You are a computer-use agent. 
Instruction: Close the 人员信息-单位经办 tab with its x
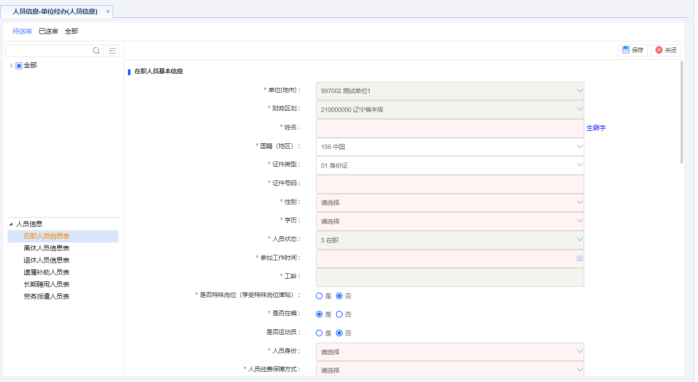point(108,12)
